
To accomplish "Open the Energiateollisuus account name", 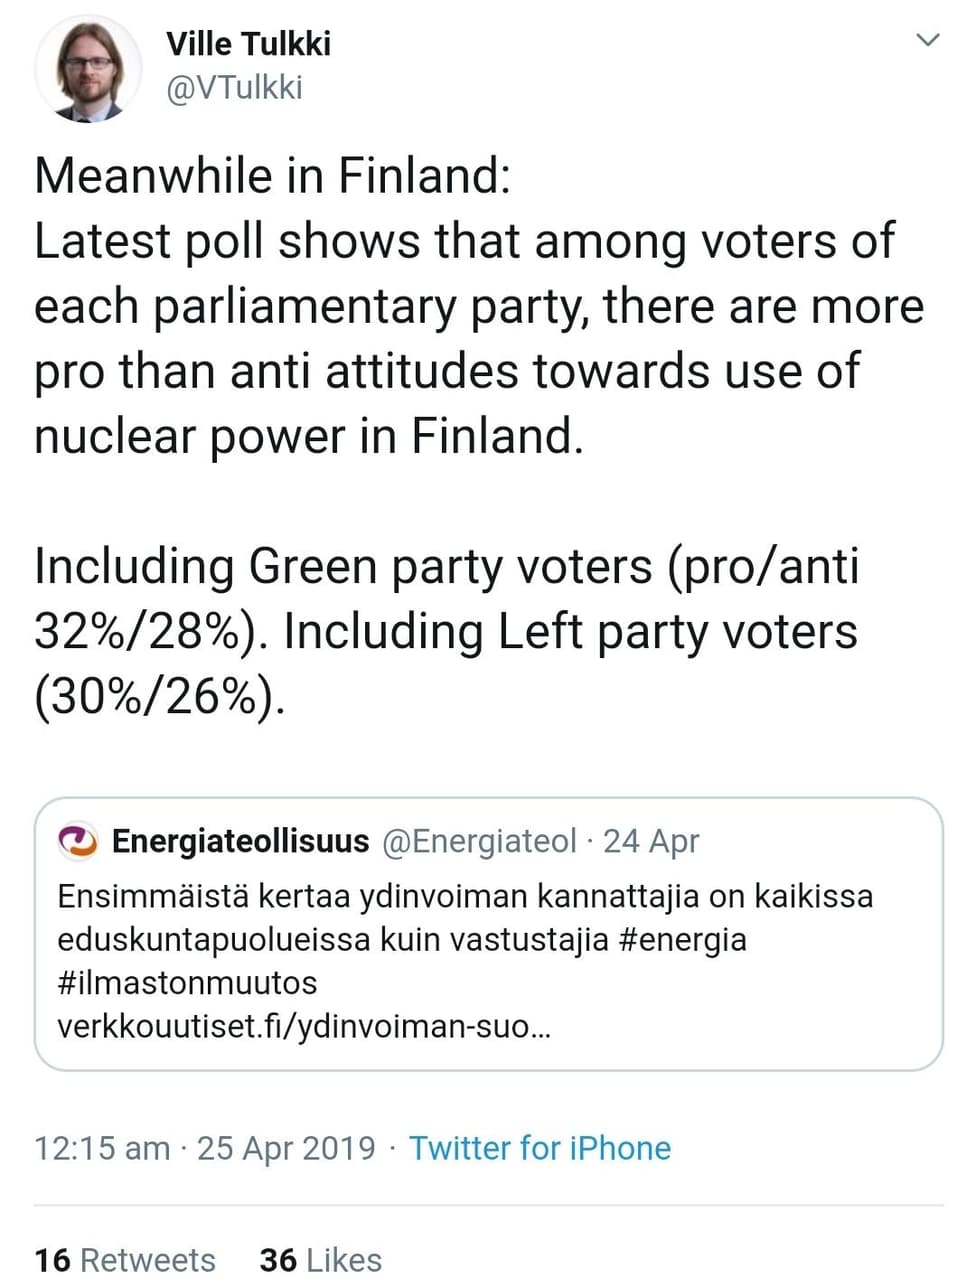I will coord(240,841).
